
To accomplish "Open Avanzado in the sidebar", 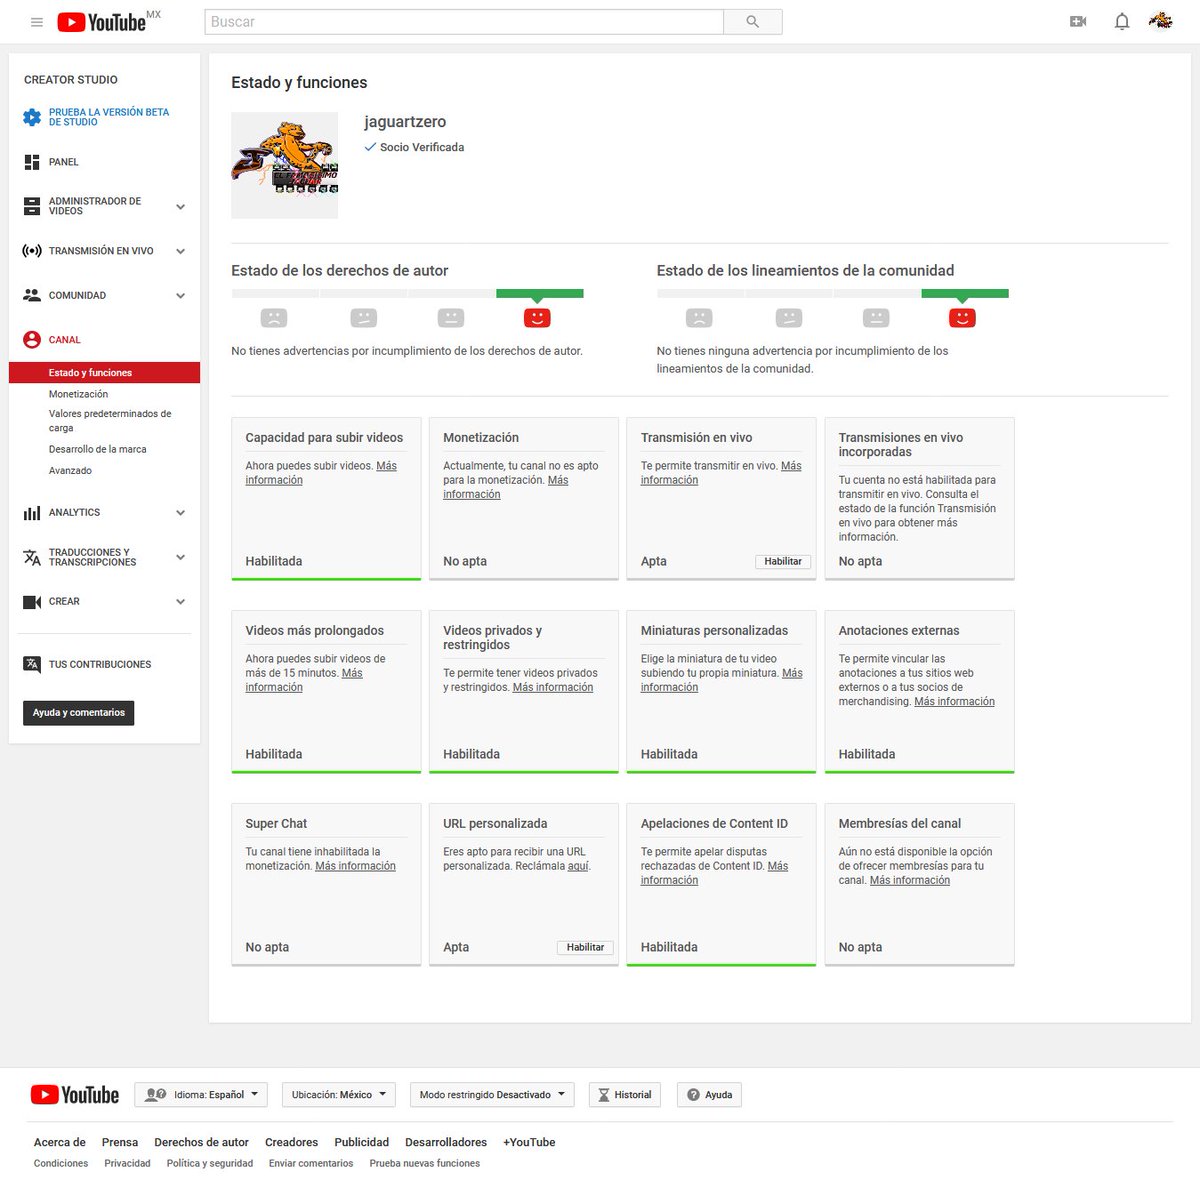I will pyautogui.click(x=70, y=470).
